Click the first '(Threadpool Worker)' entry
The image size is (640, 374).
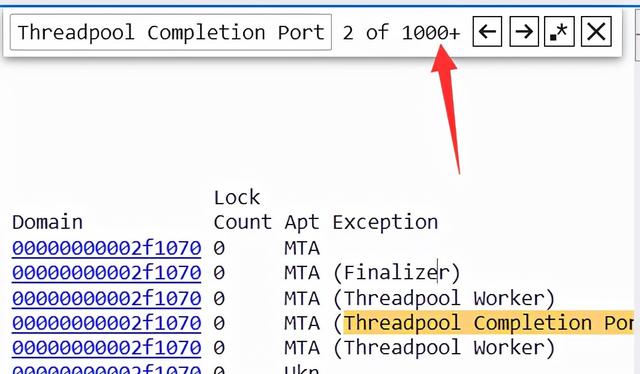tap(444, 298)
